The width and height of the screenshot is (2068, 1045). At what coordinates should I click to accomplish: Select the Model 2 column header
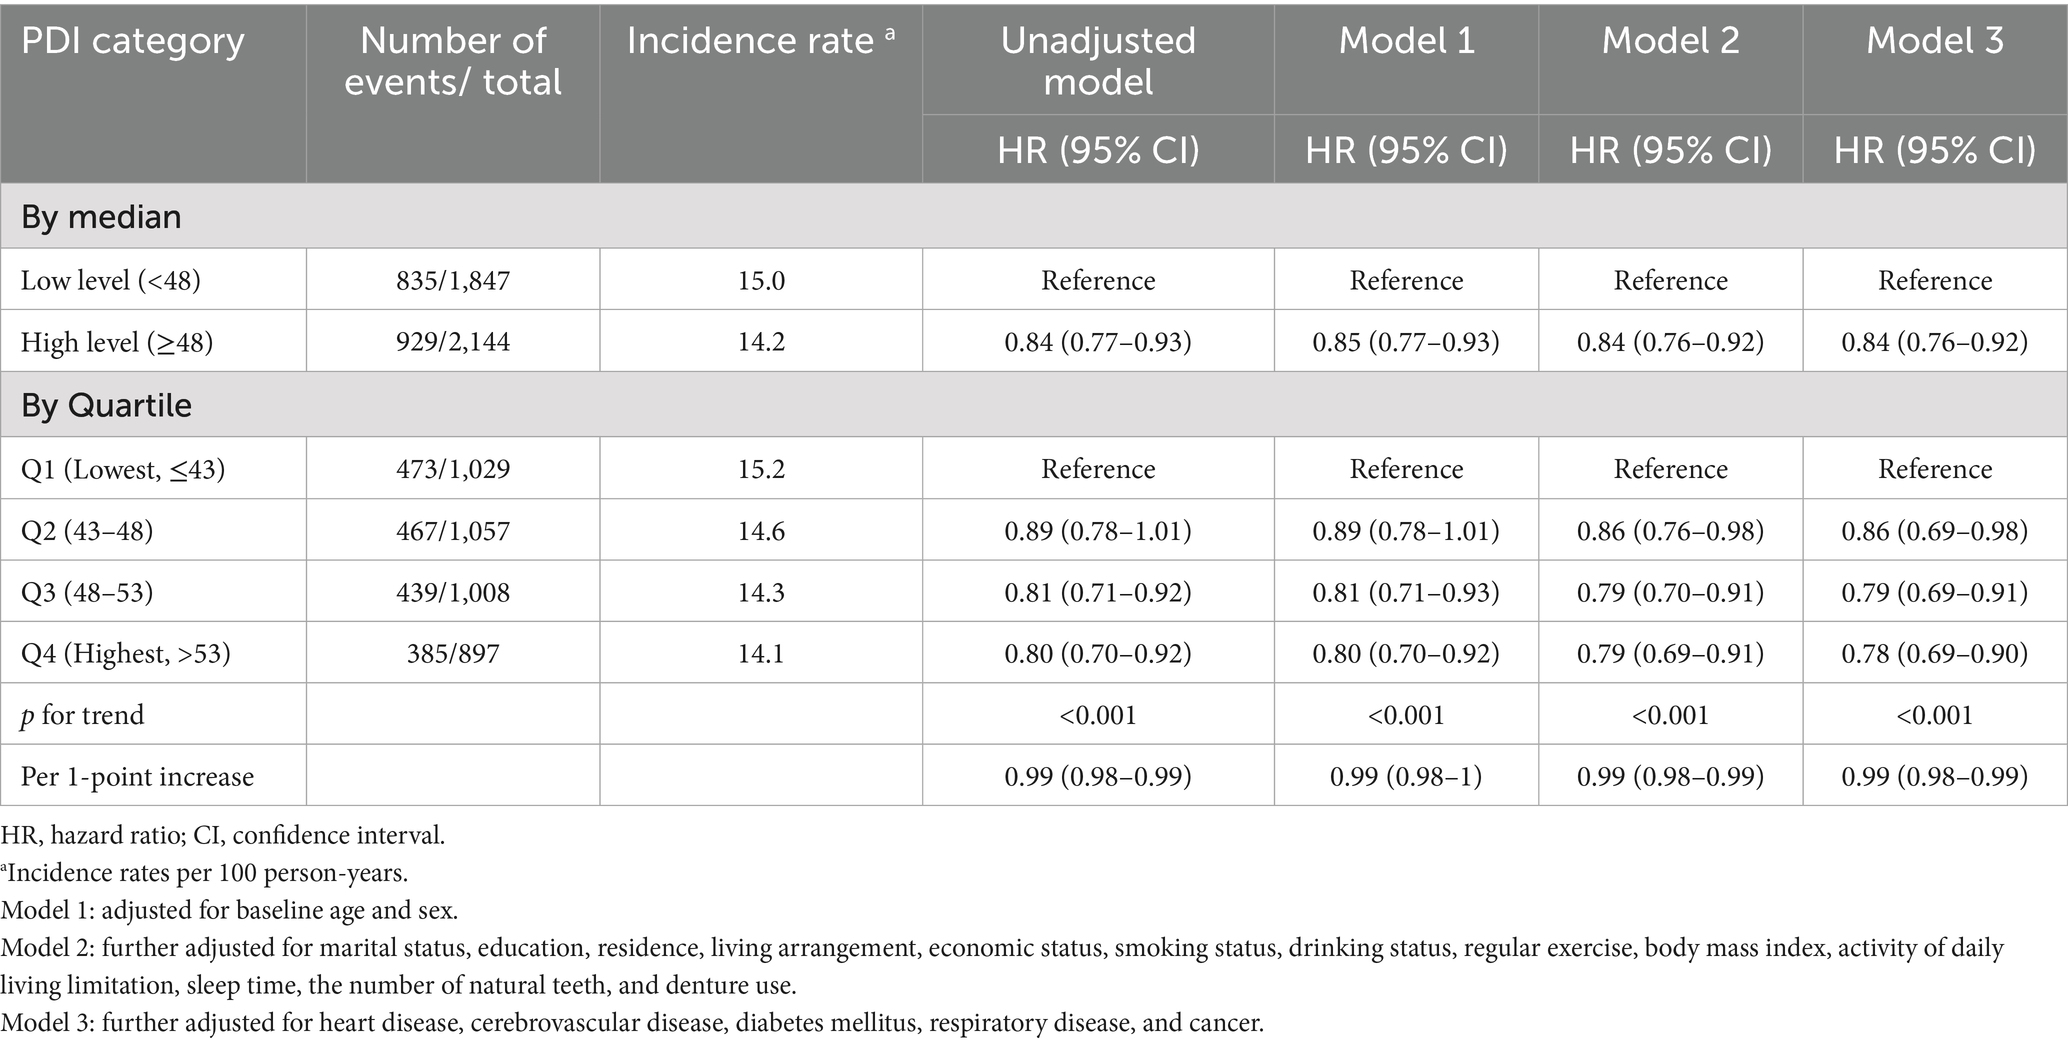[1670, 41]
